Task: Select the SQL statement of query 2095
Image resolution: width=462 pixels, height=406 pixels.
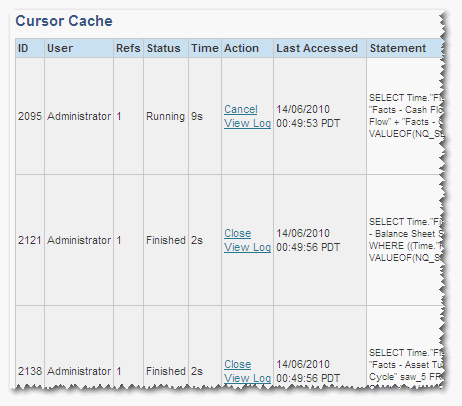Action: tap(406, 116)
